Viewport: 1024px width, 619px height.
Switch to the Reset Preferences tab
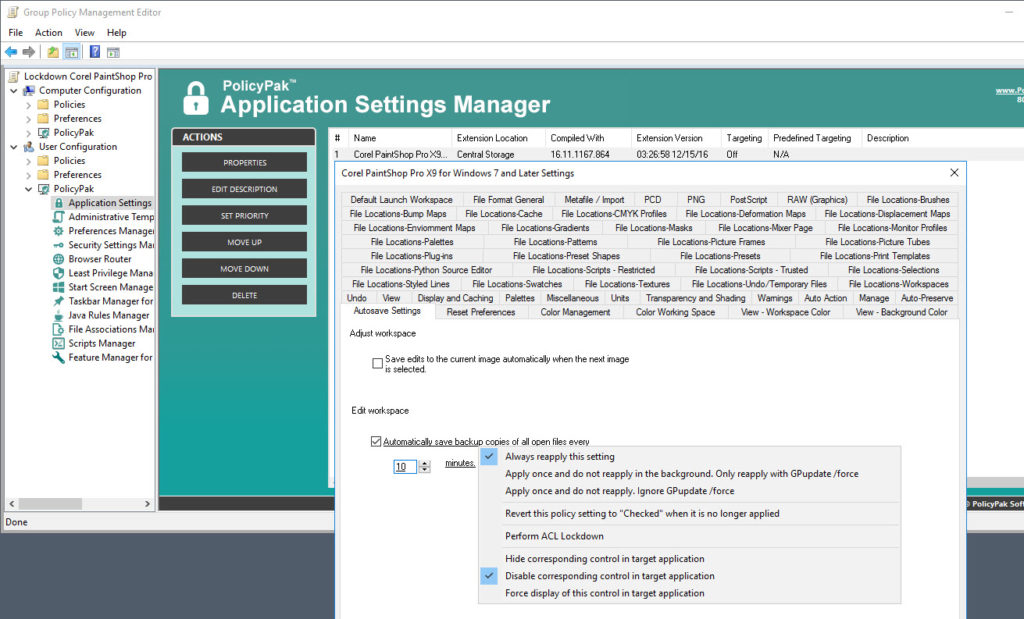point(481,312)
